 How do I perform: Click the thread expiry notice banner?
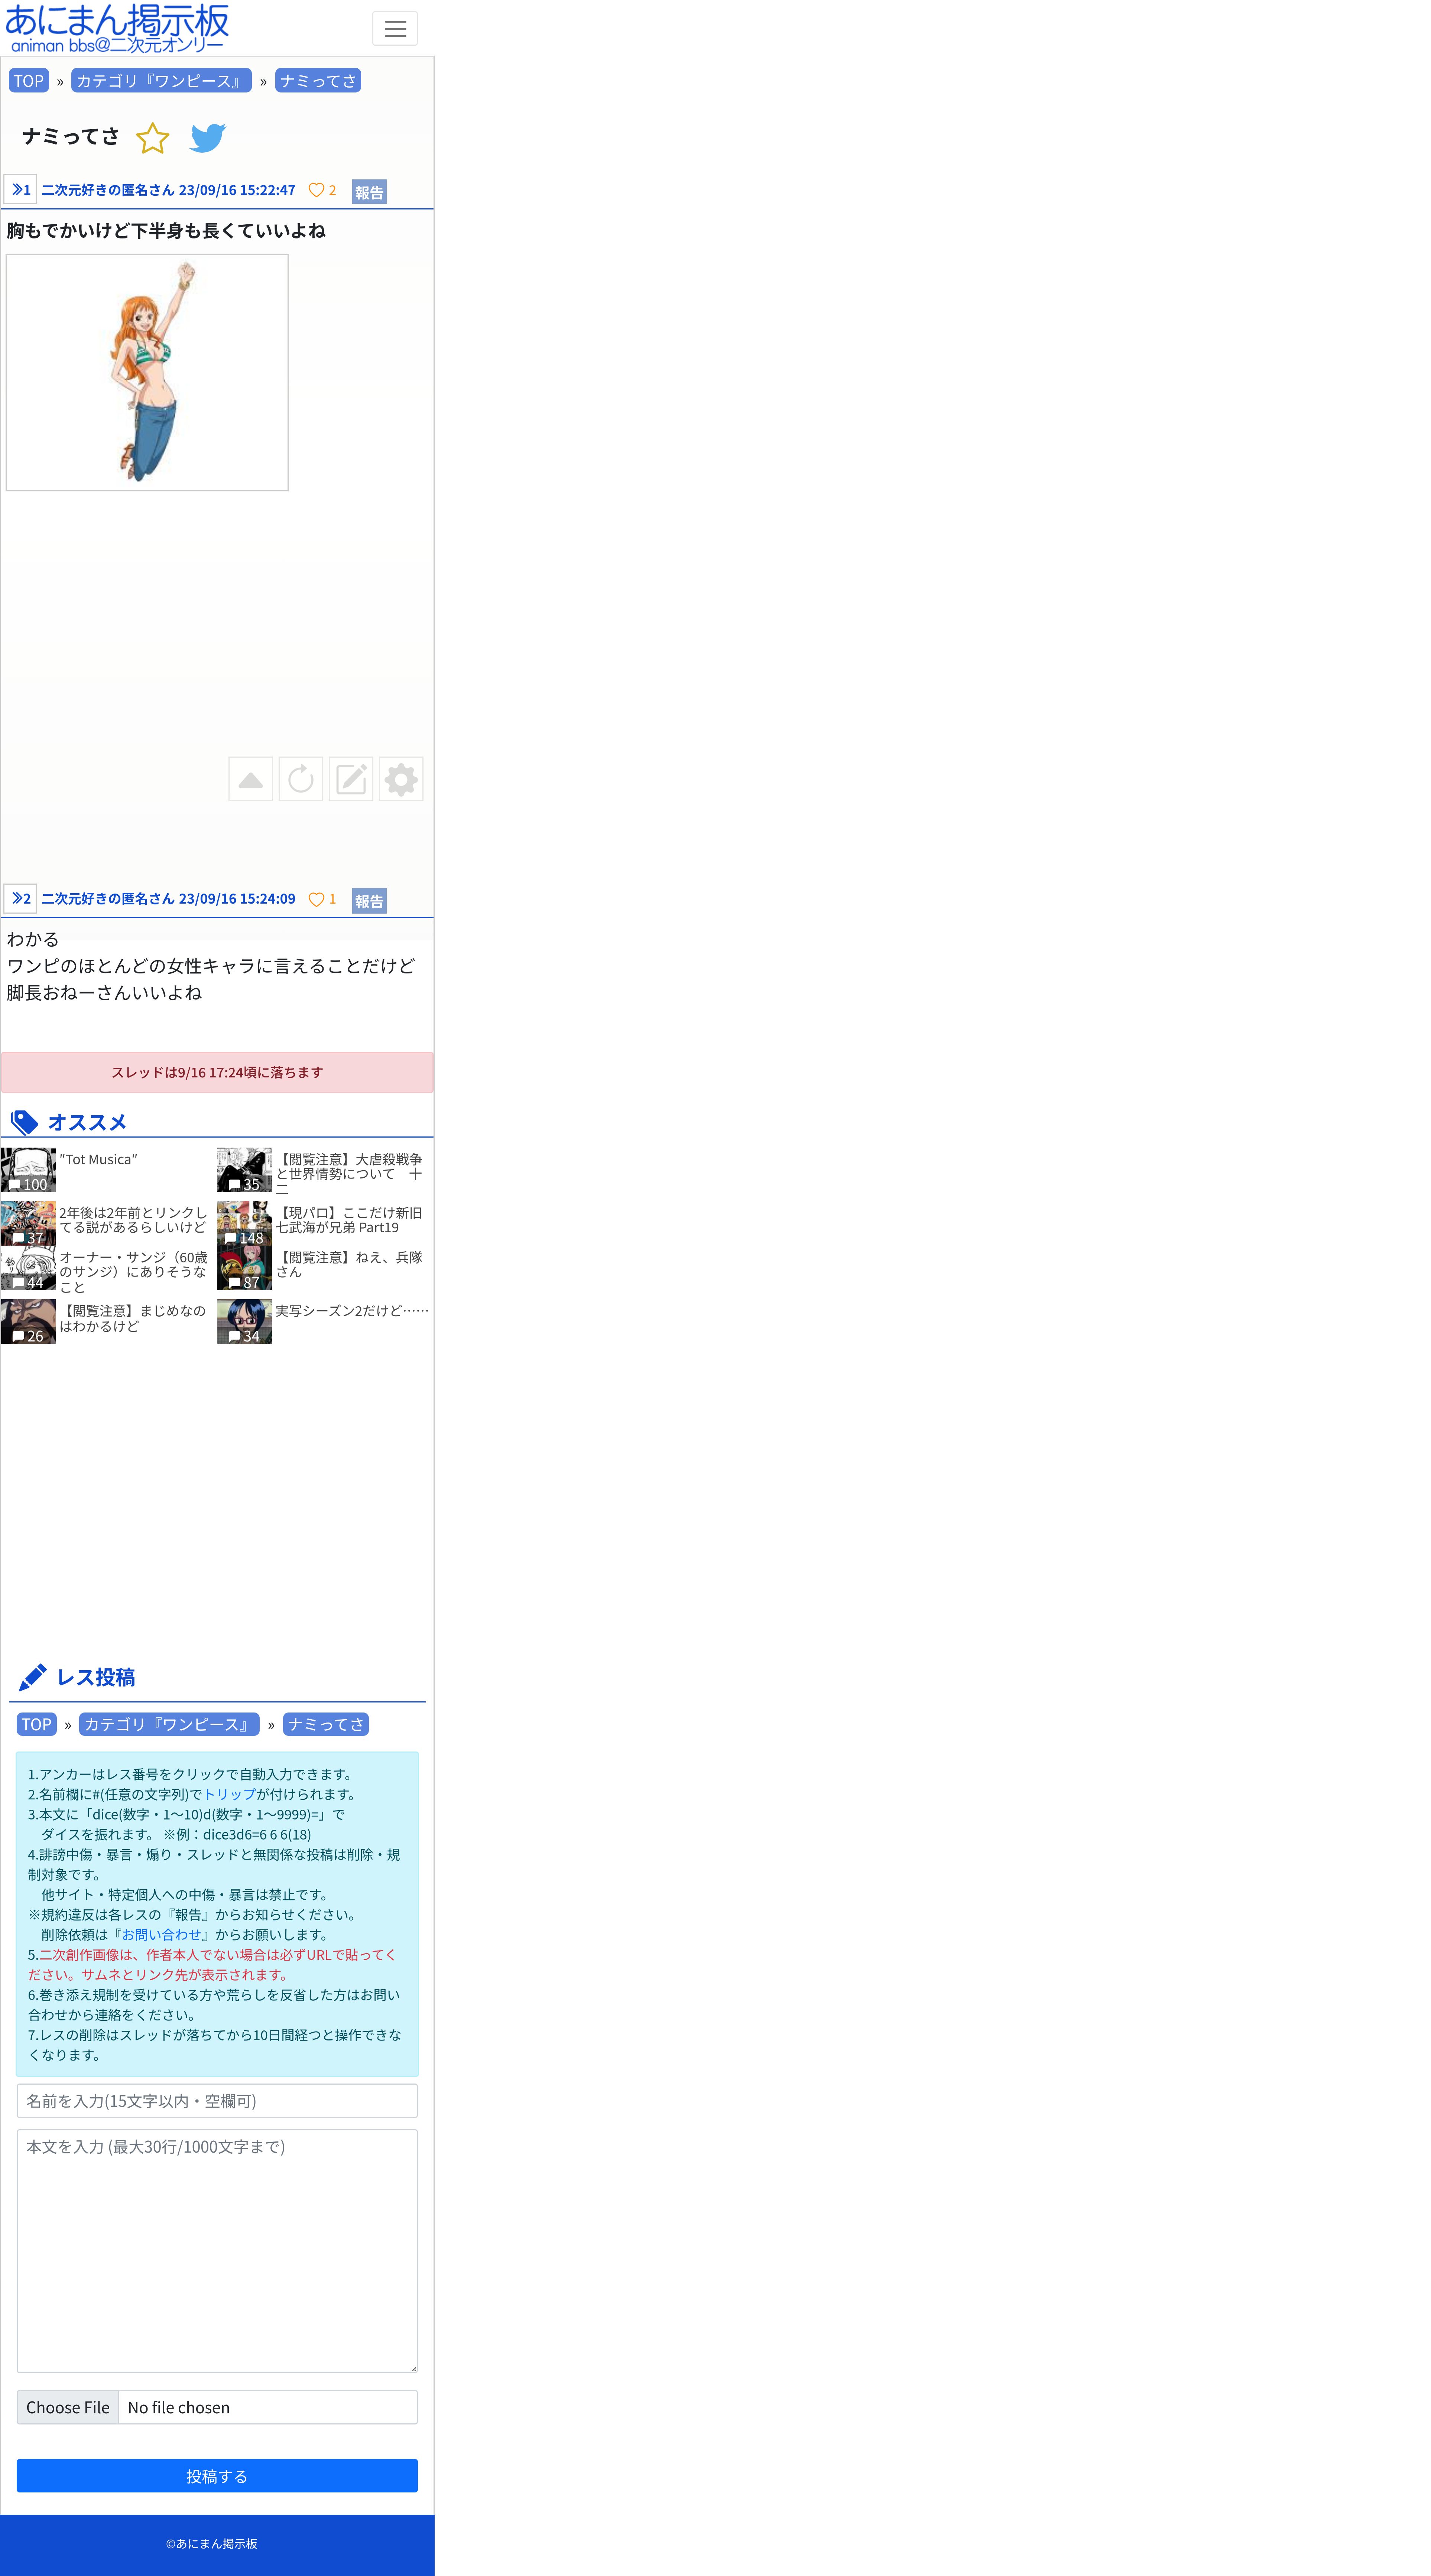217,1072
